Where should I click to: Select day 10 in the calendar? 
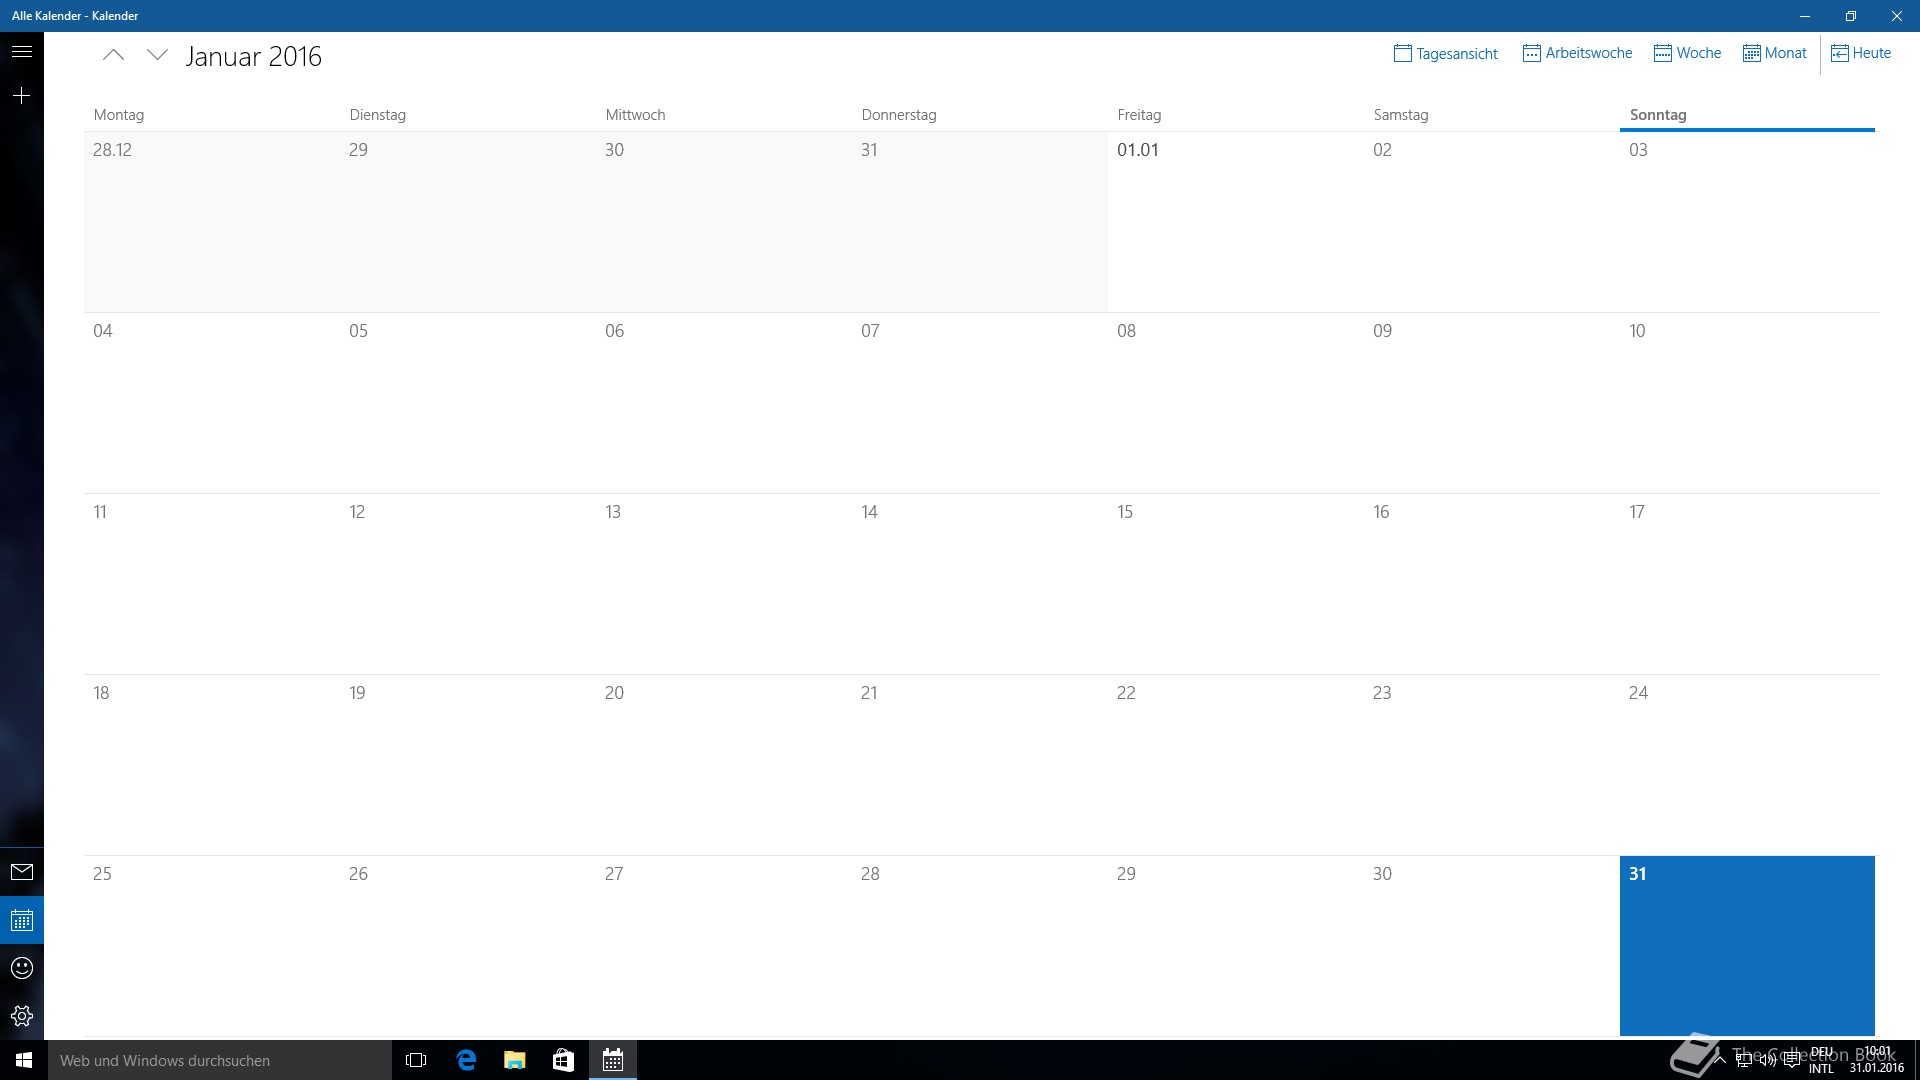click(x=1748, y=403)
